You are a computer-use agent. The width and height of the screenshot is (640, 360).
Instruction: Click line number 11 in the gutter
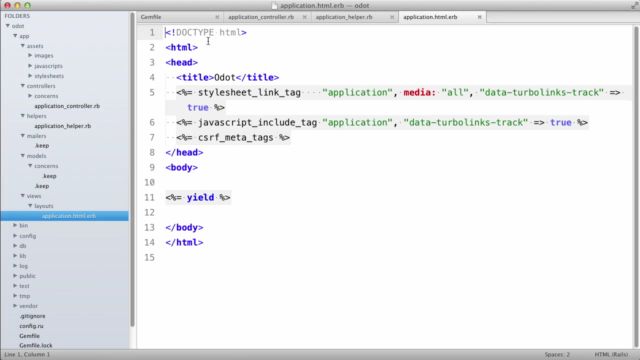(x=149, y=198)
